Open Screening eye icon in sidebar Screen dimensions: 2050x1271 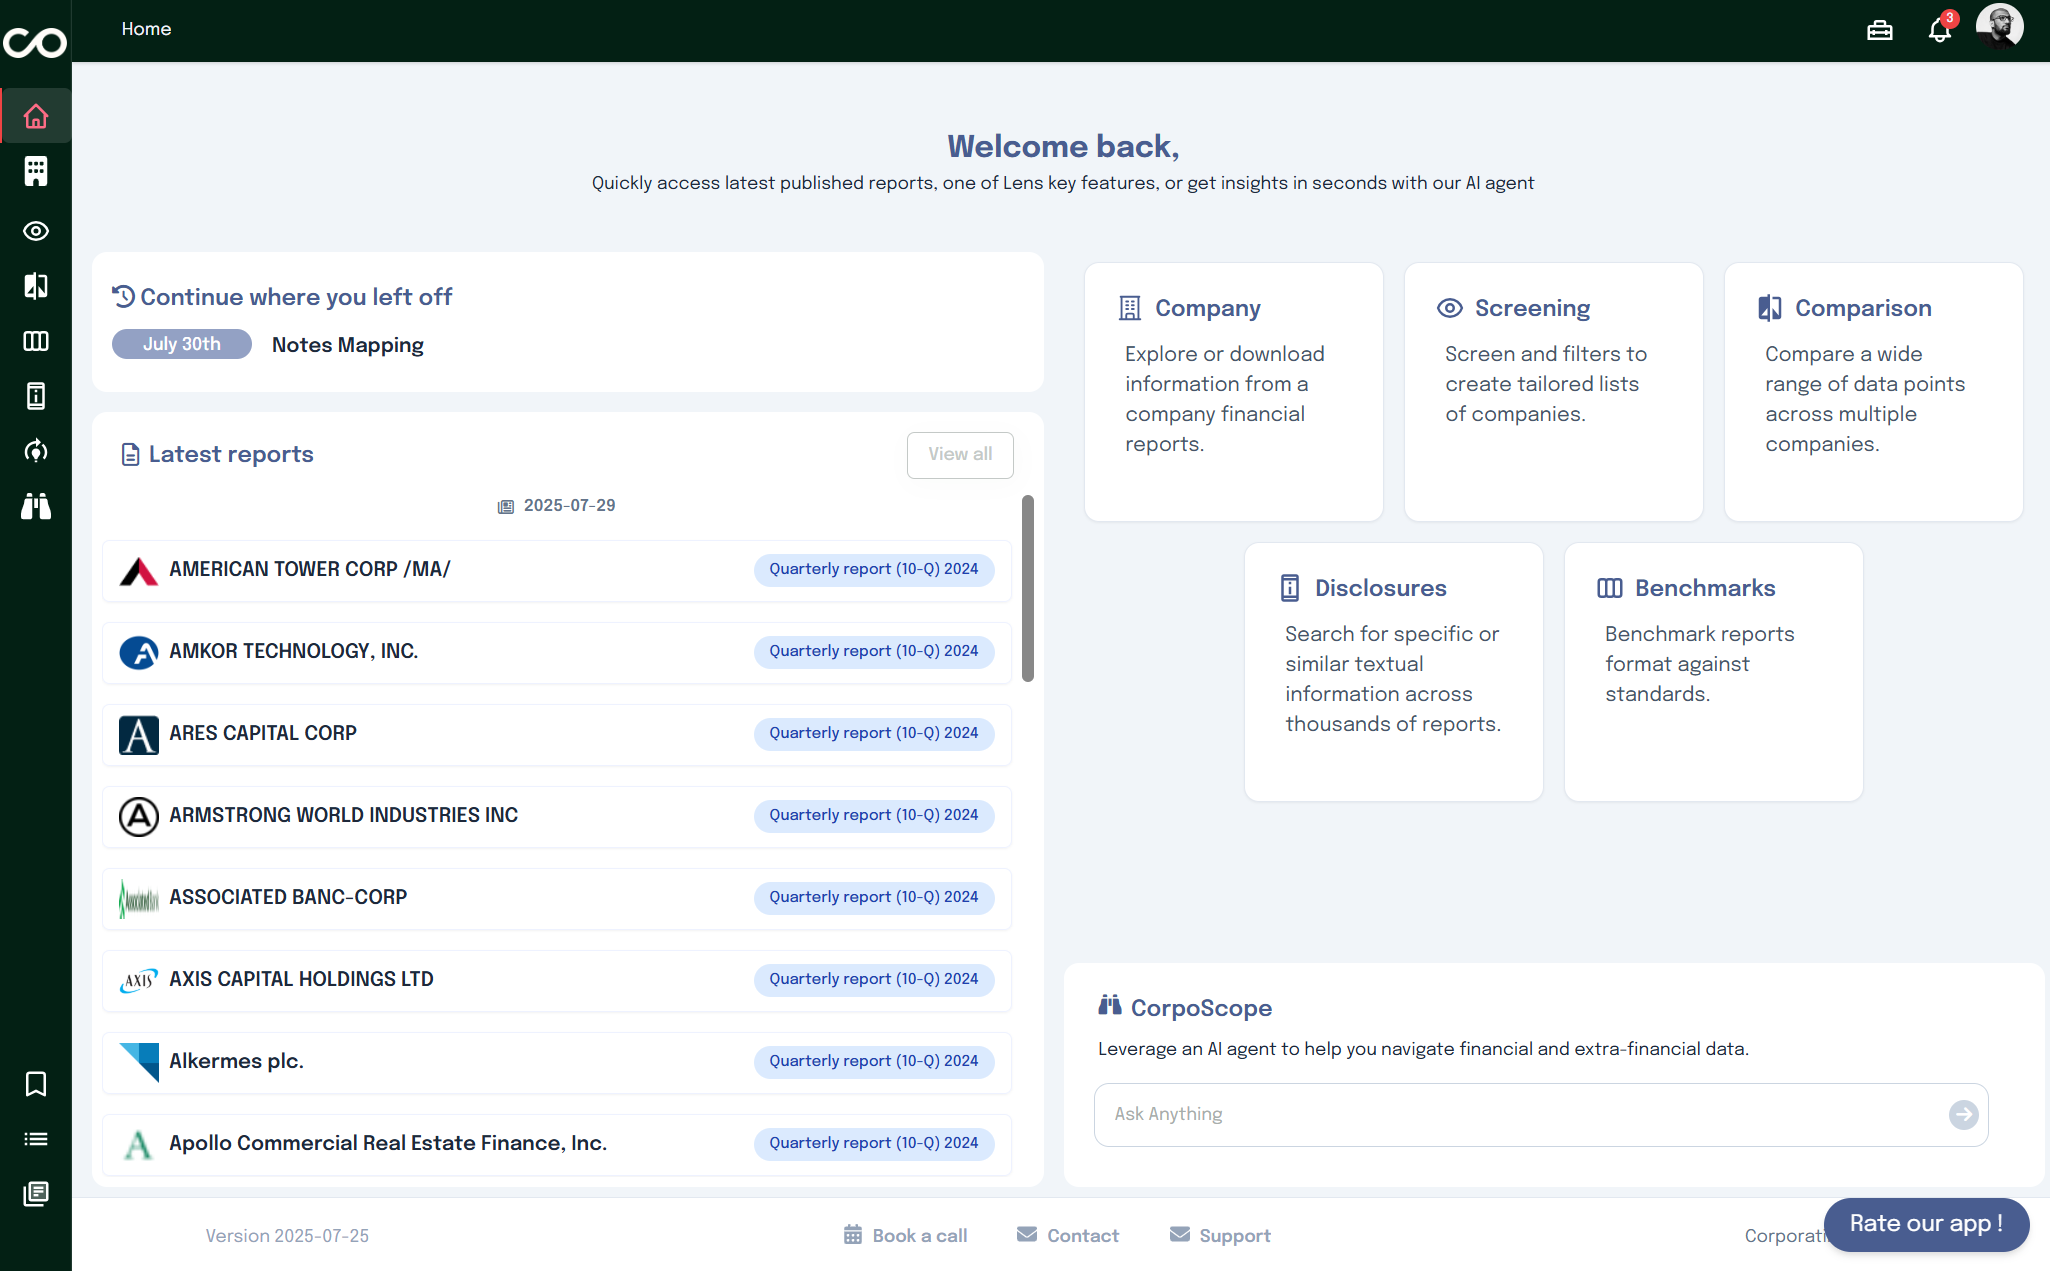pos(36,231)
